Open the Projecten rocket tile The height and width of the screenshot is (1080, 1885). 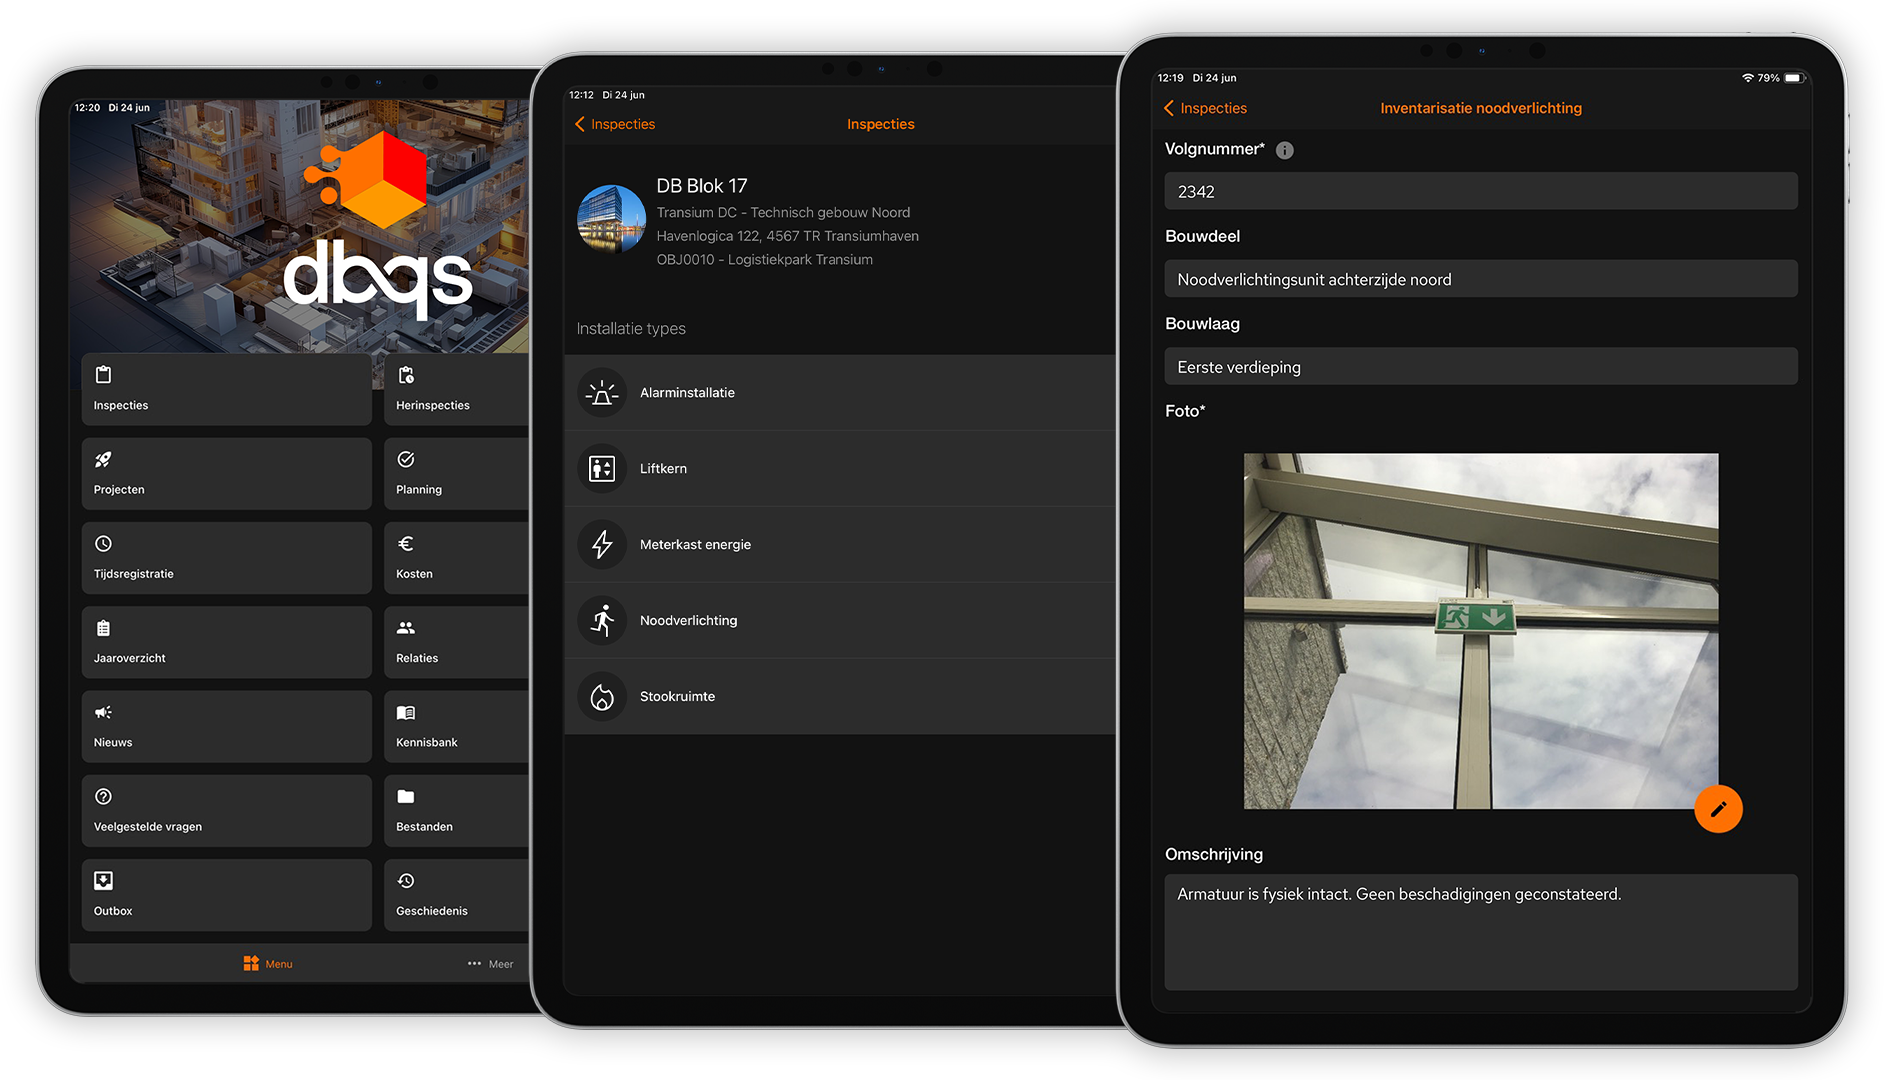tap(226, 474)
